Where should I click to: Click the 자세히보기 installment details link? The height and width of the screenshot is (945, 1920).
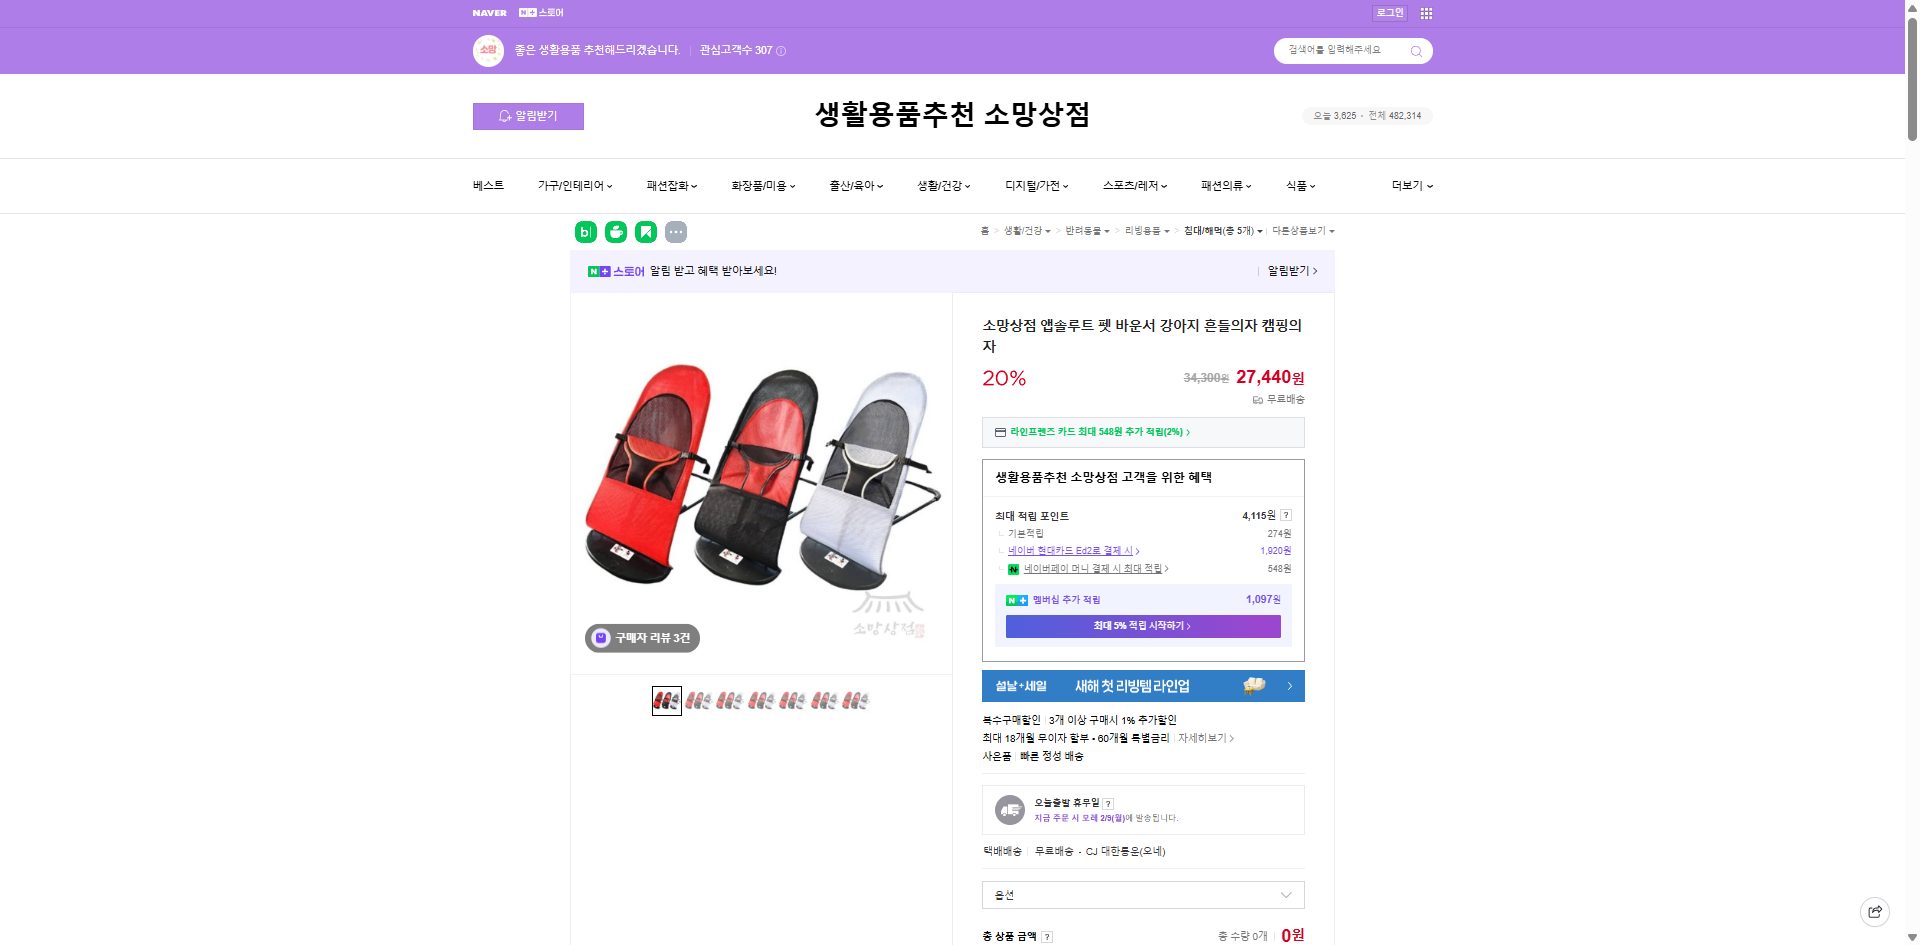click(x=1204, y=738)
